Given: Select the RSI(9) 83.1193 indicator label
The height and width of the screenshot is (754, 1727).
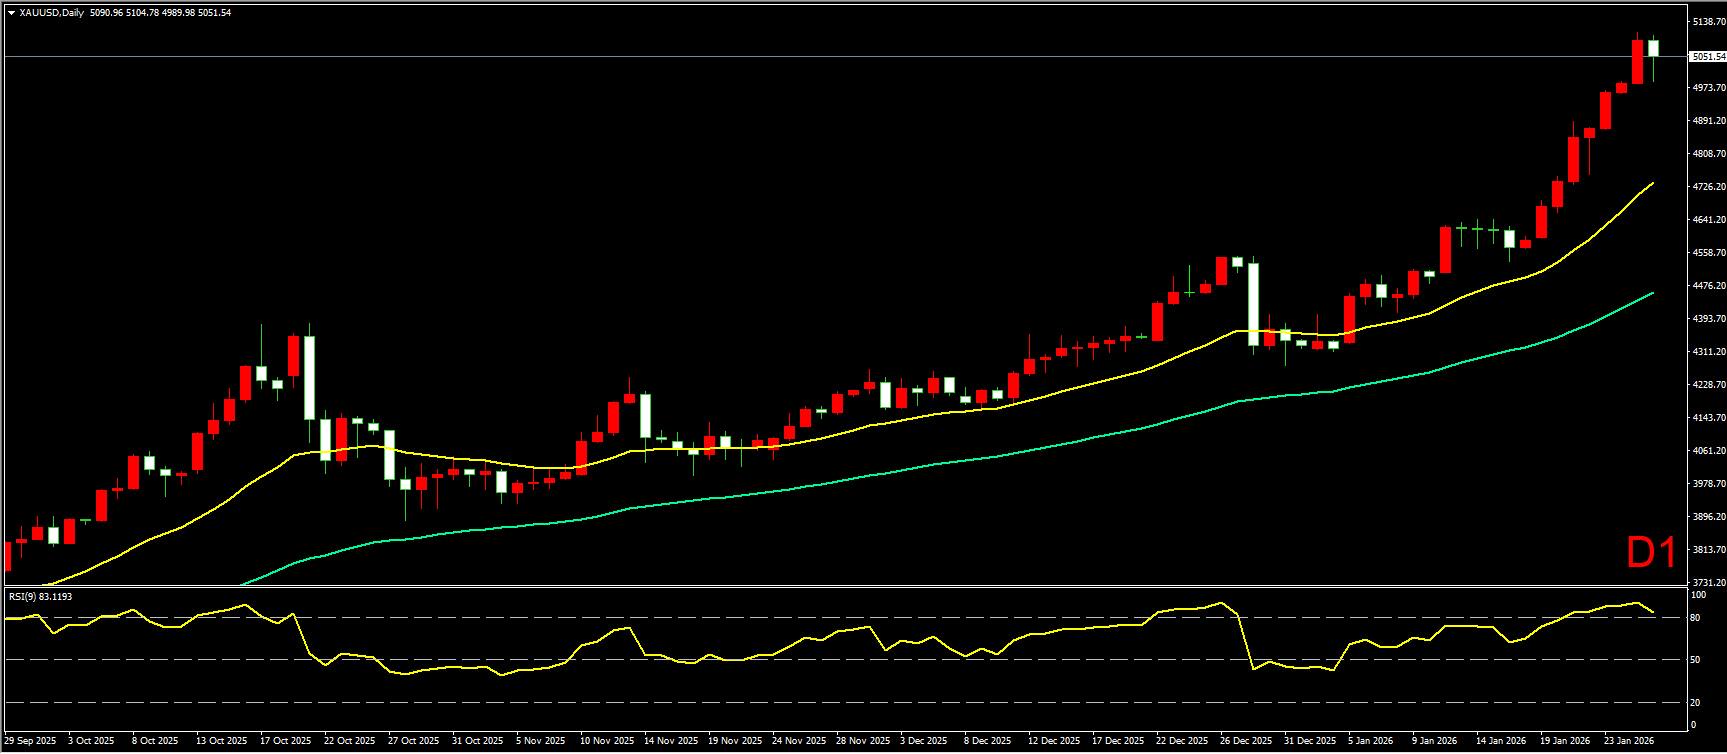Looking at the screenshot, I should (x=41, y=596).
